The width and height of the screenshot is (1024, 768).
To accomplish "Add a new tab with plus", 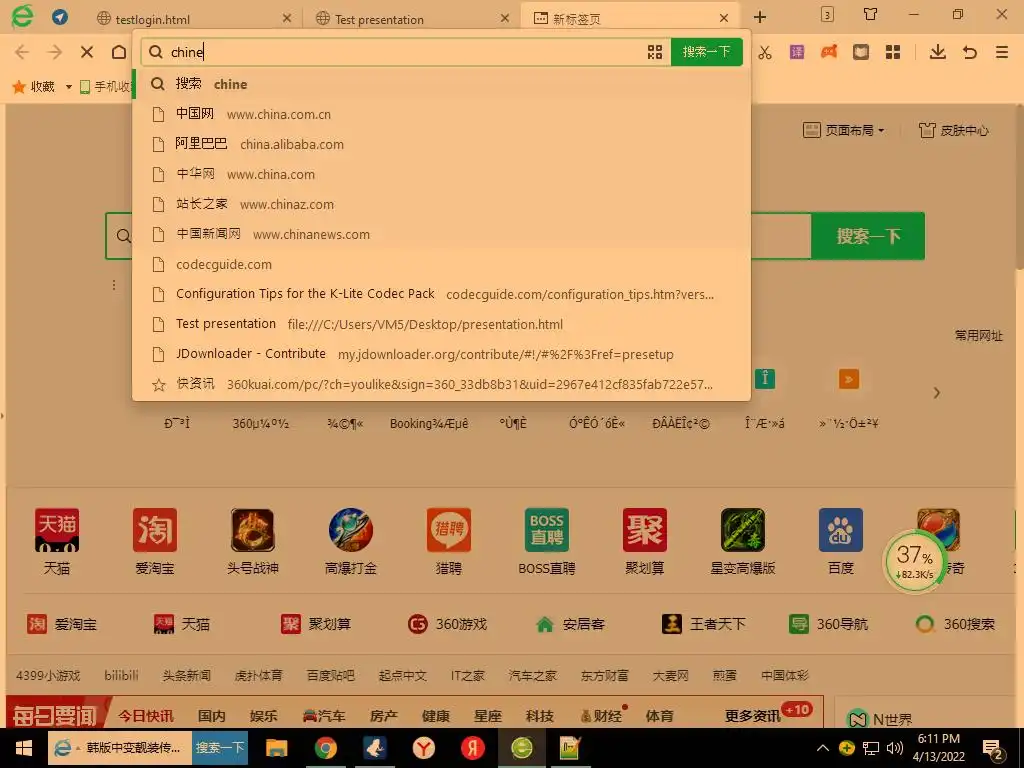I will (760, 18).
